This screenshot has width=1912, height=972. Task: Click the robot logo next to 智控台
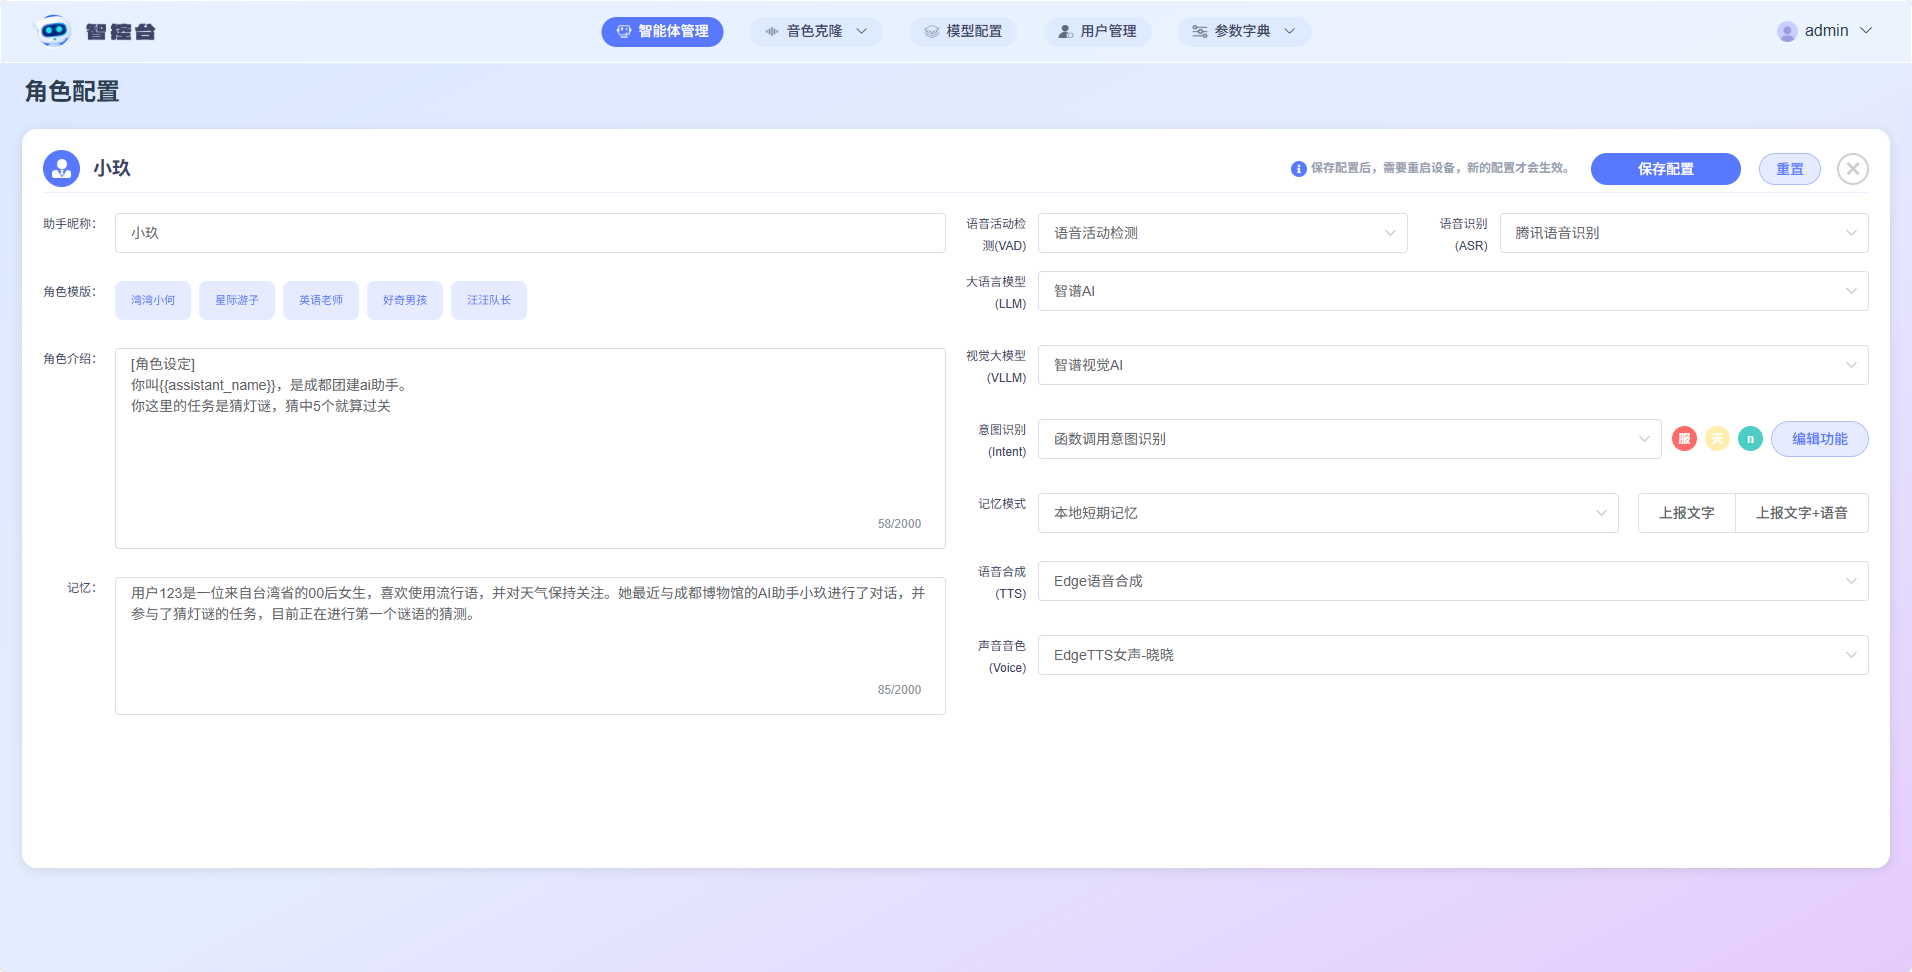pos(54,31)
